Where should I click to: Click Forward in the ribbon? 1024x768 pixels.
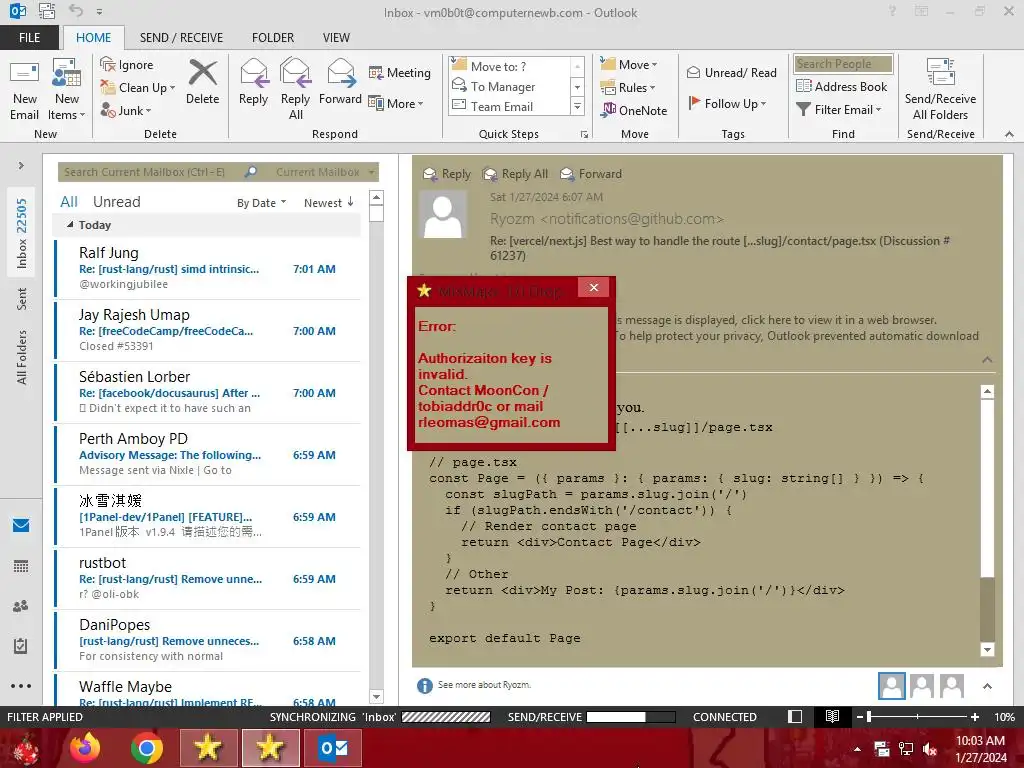click(x=340, y=82)
